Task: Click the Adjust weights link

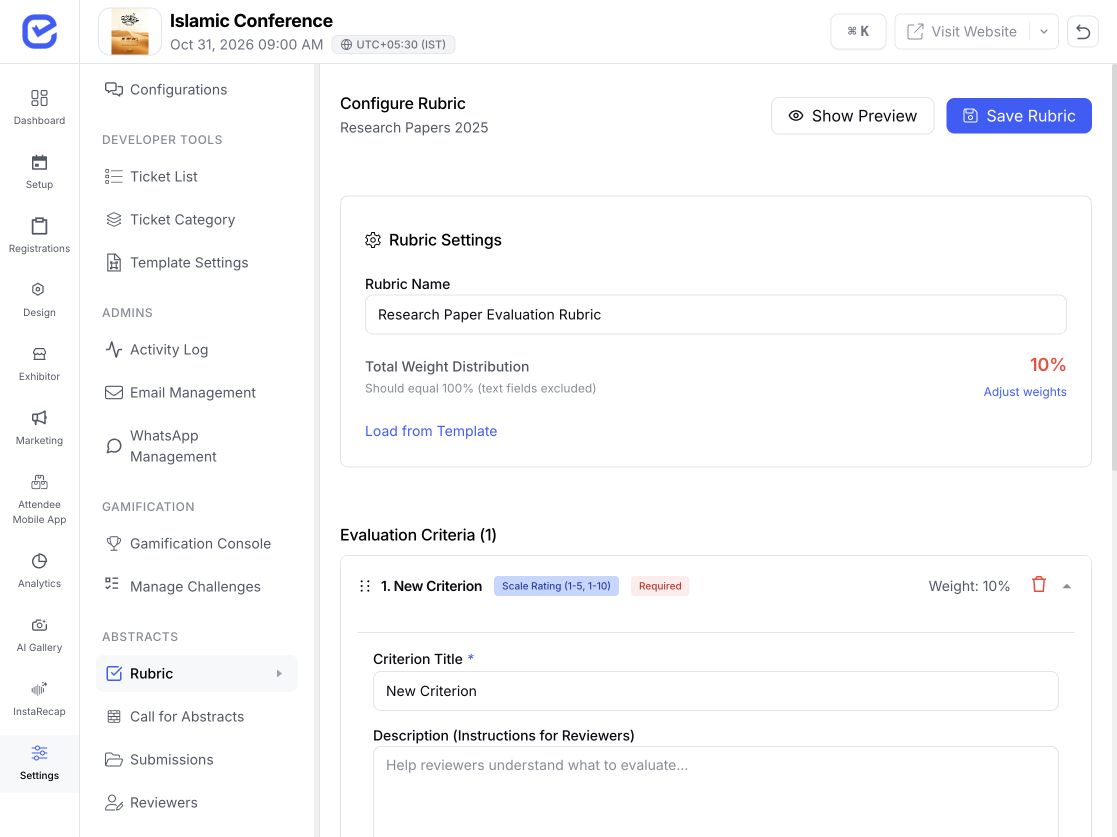Action: pyautogui.click(x=1024, y=392)
